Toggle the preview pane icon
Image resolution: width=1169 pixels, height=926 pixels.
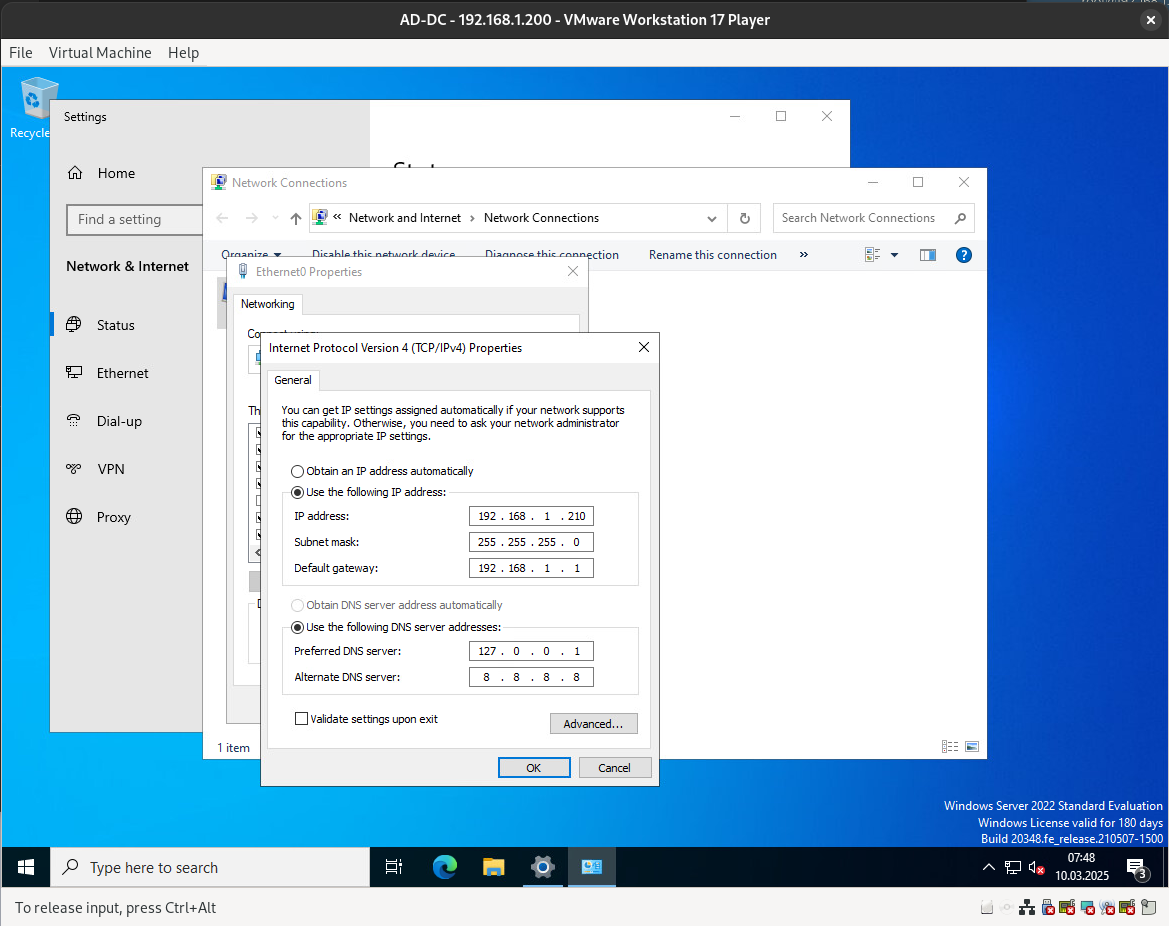pos(928,255)
